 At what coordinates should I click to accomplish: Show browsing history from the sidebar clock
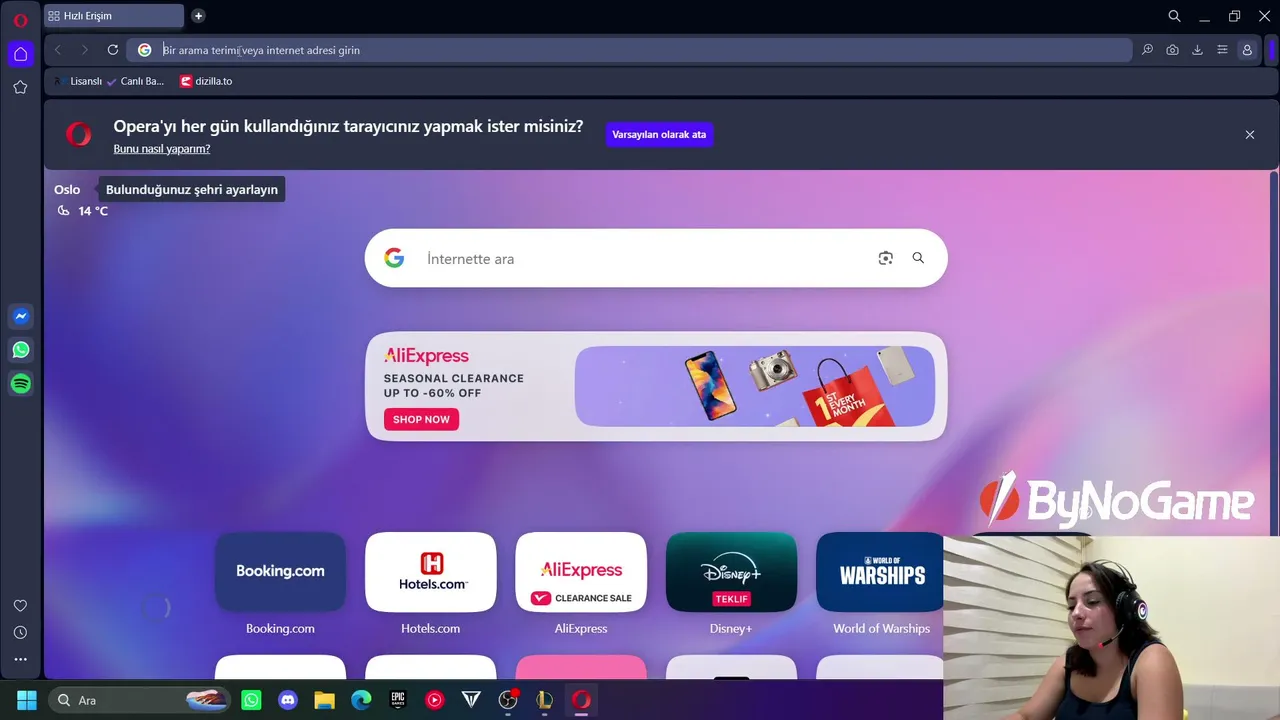20,632
